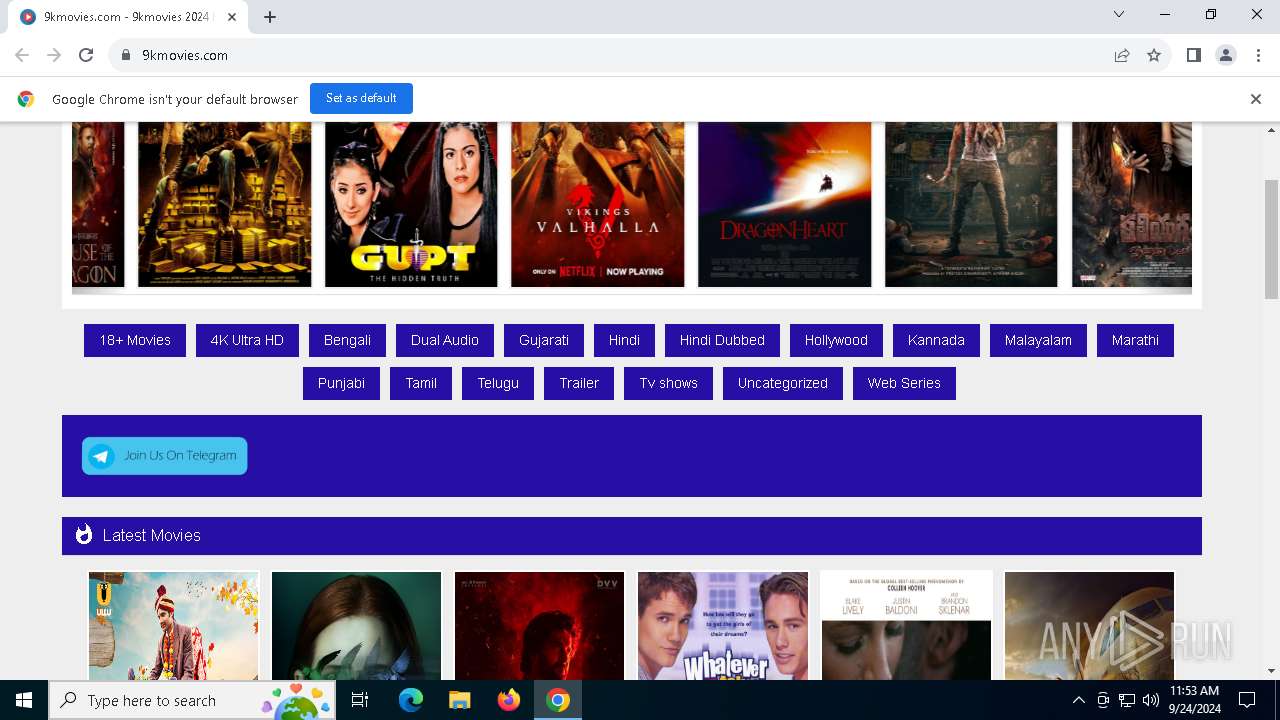Select the Bengali category

click(347, 340)
